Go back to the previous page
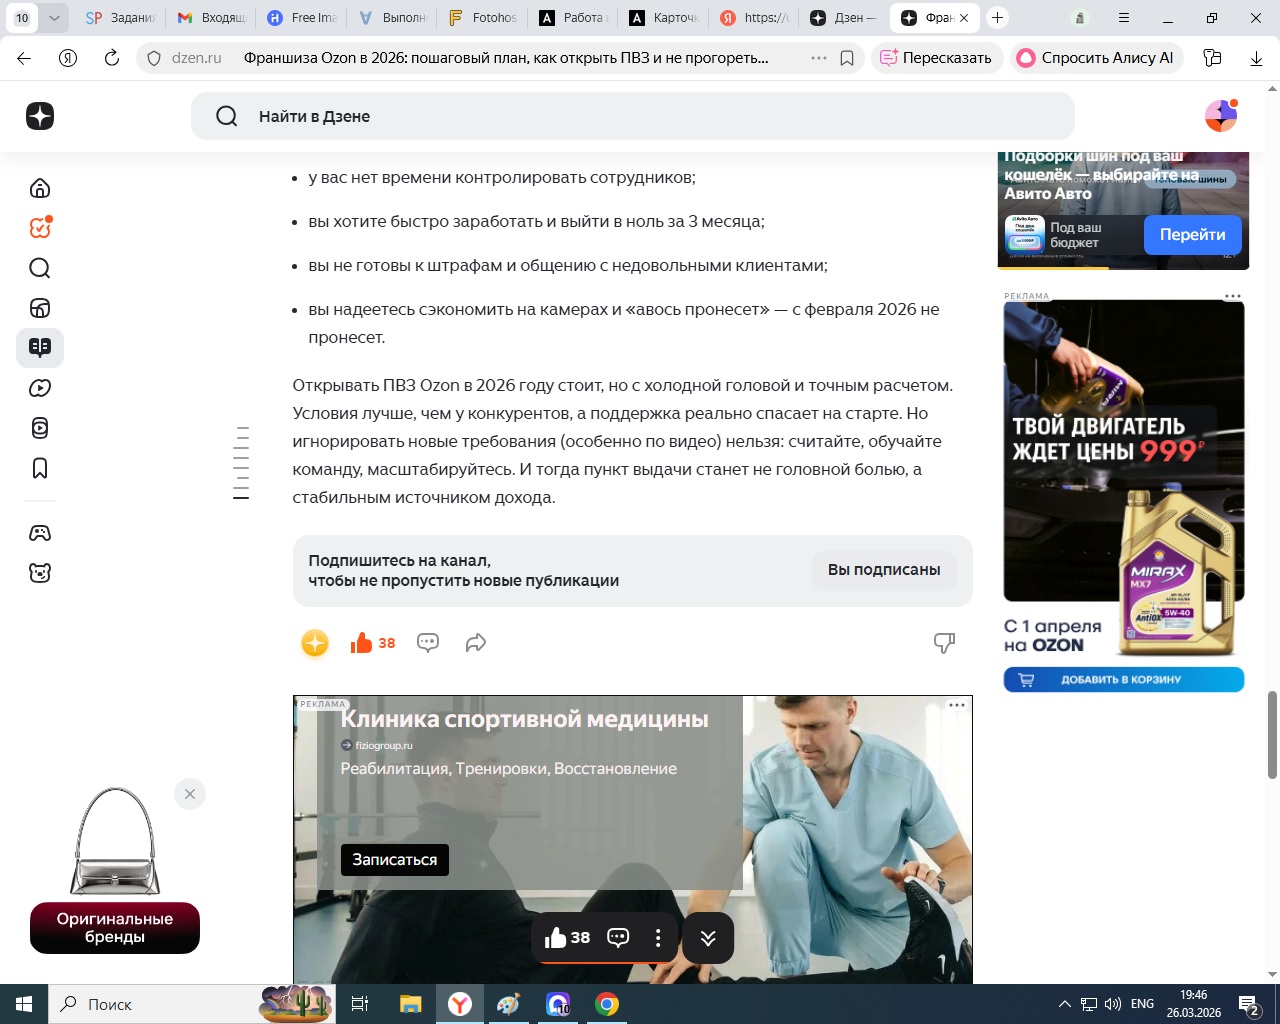This screenshot has width=1280, height=1024. coord(24,58)
